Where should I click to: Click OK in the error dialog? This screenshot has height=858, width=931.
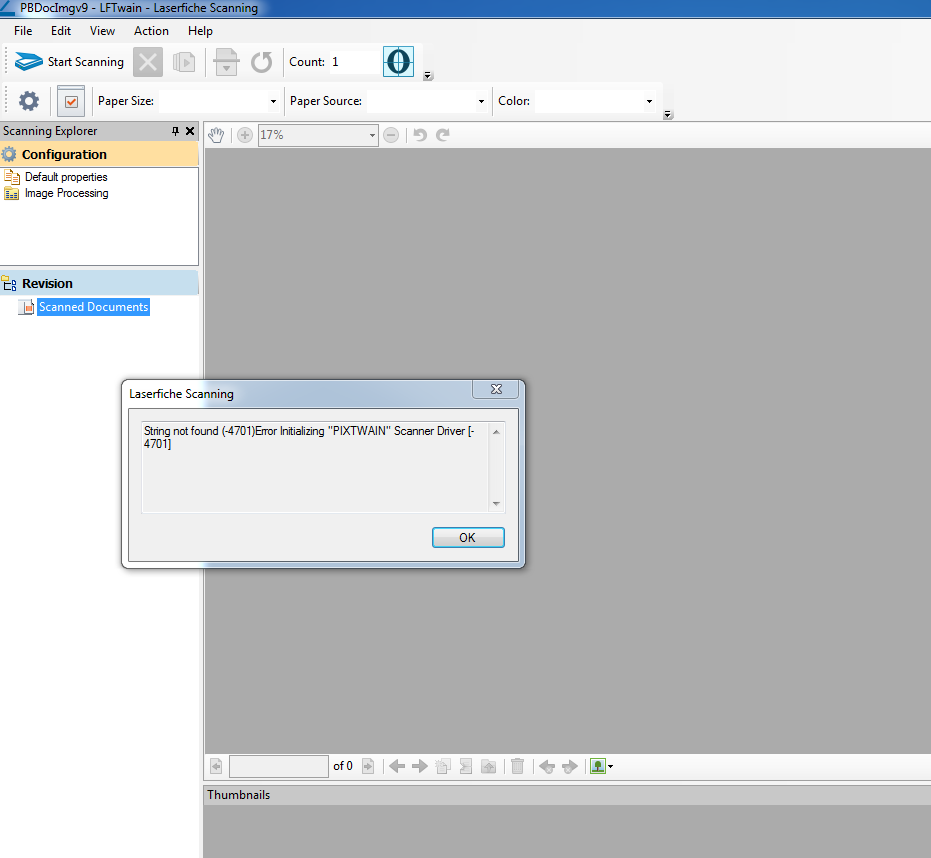coord(467,538)
